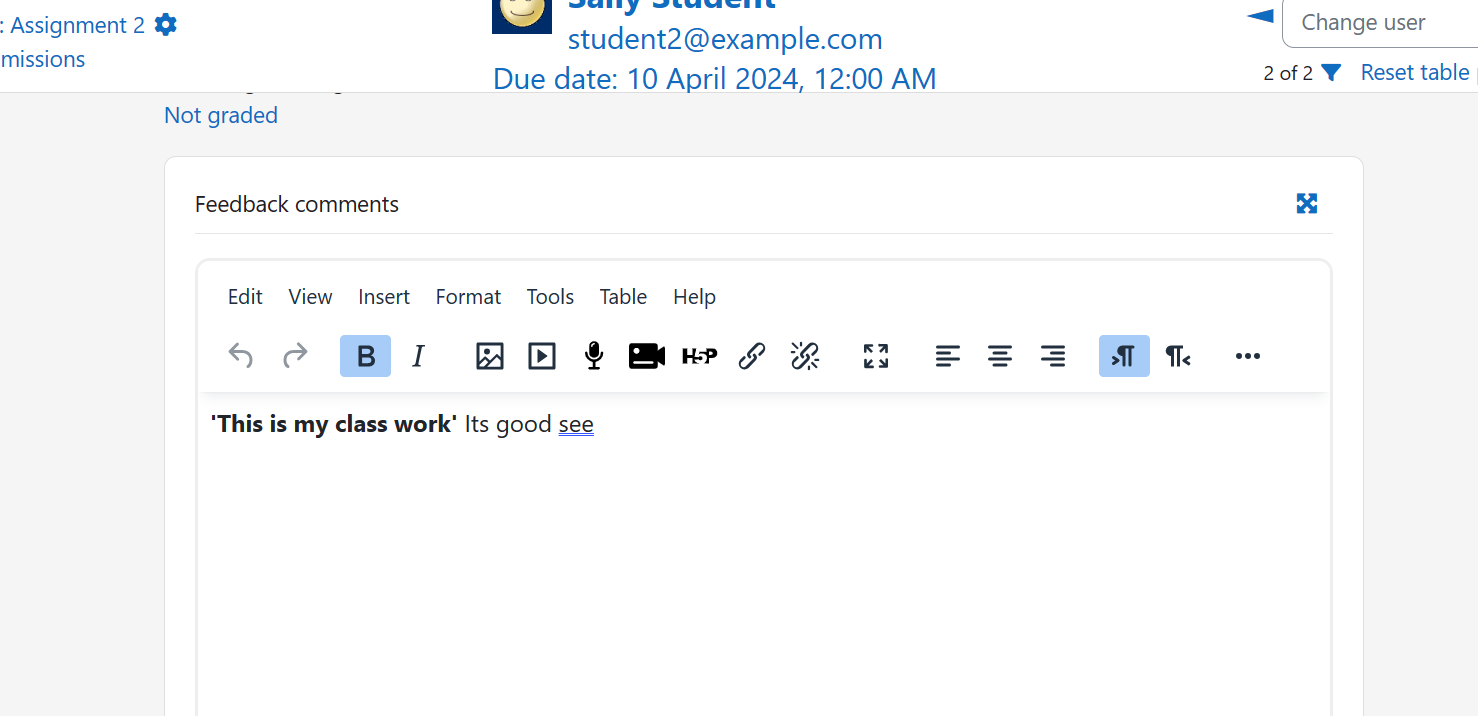Open the Change user dropdown
The width and height of the screenshot is (1478, 716).
tap(1380, 23)
